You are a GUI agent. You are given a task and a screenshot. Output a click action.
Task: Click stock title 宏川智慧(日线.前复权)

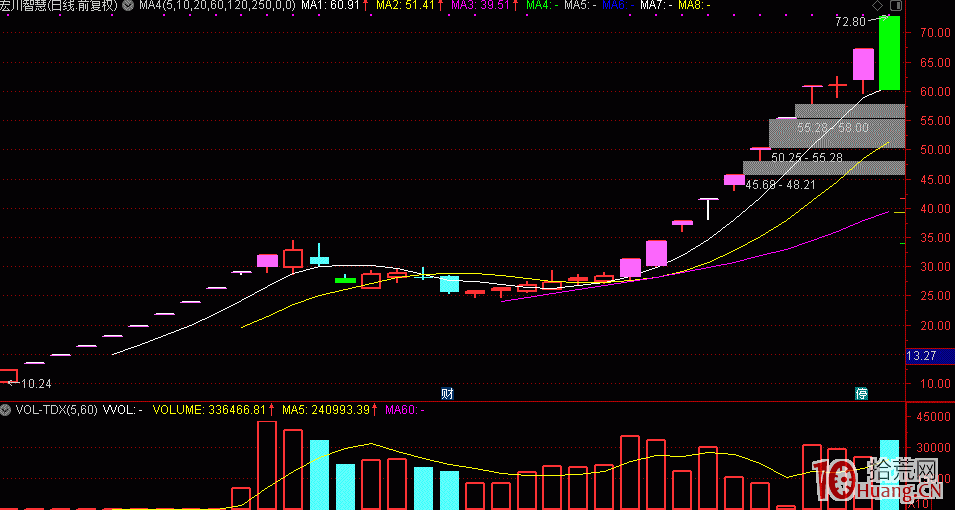click(60, 5)
